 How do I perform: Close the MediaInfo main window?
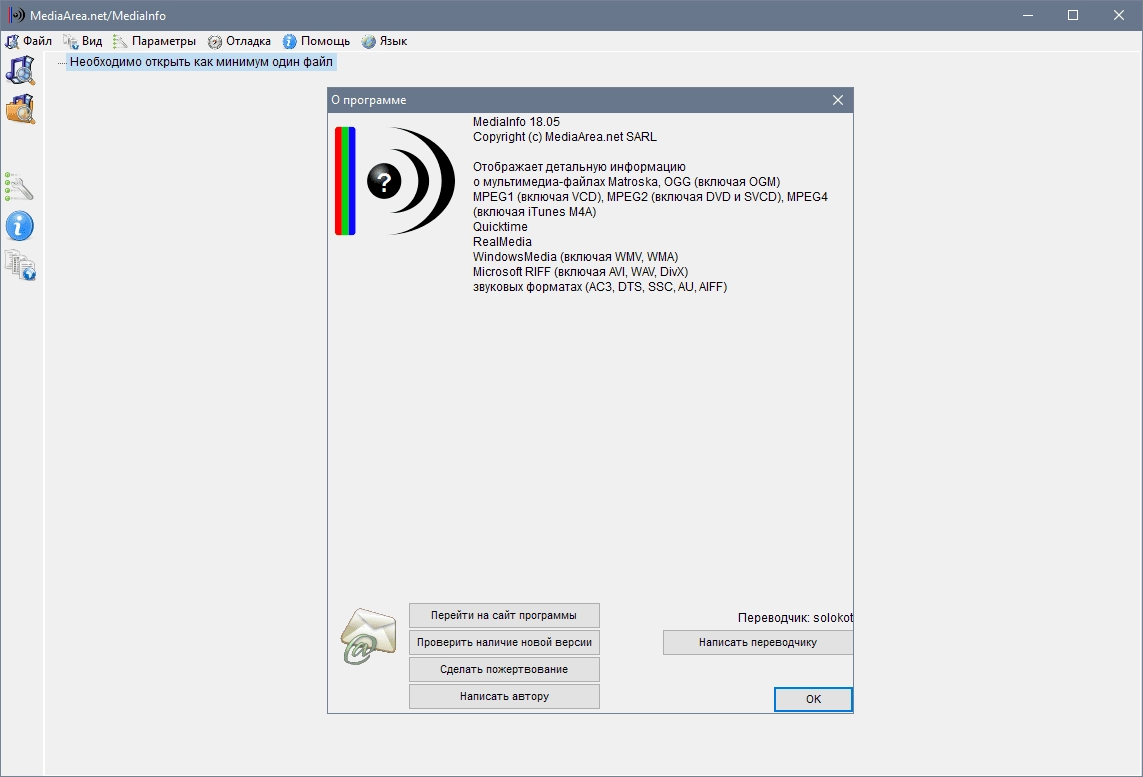1119,15
